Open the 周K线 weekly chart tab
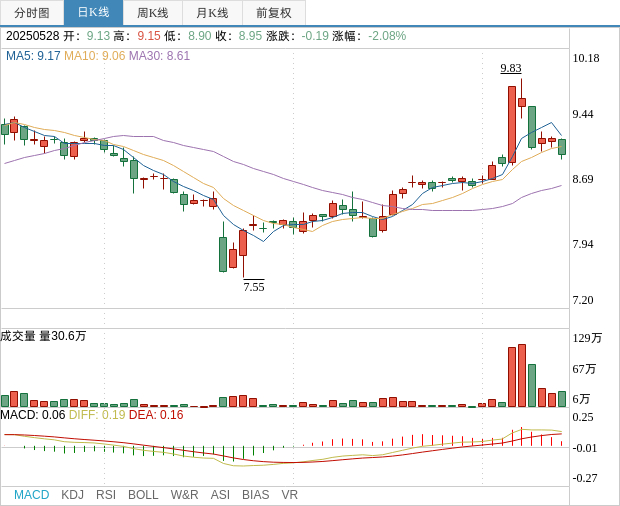The height and width of the screenshot is (506, 620). point(152,13)
